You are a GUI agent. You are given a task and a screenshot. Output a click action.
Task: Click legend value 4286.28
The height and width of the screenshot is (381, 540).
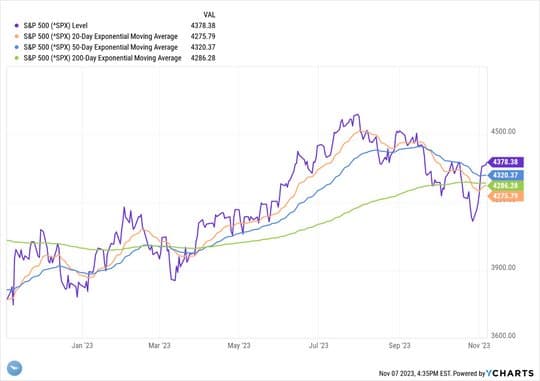click(x=203, y=58)
